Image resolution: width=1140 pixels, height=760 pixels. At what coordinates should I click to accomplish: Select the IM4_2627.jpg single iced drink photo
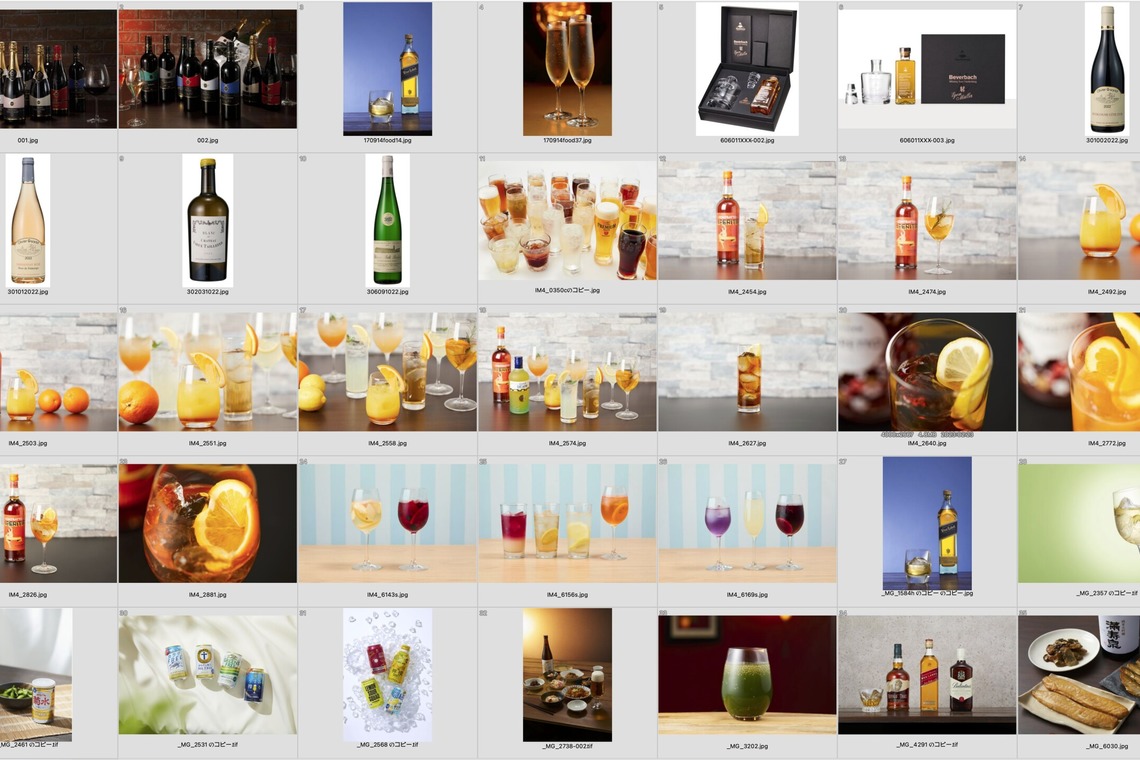[x=747, y=372]
